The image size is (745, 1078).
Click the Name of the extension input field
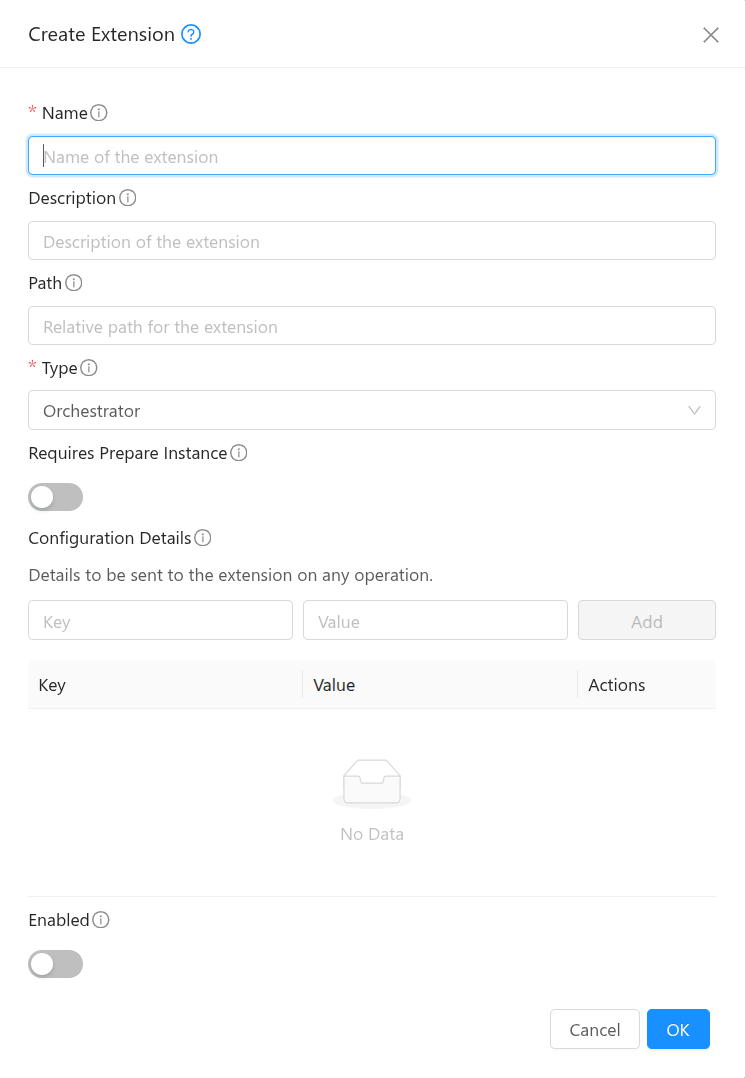(x=372, y=156)
